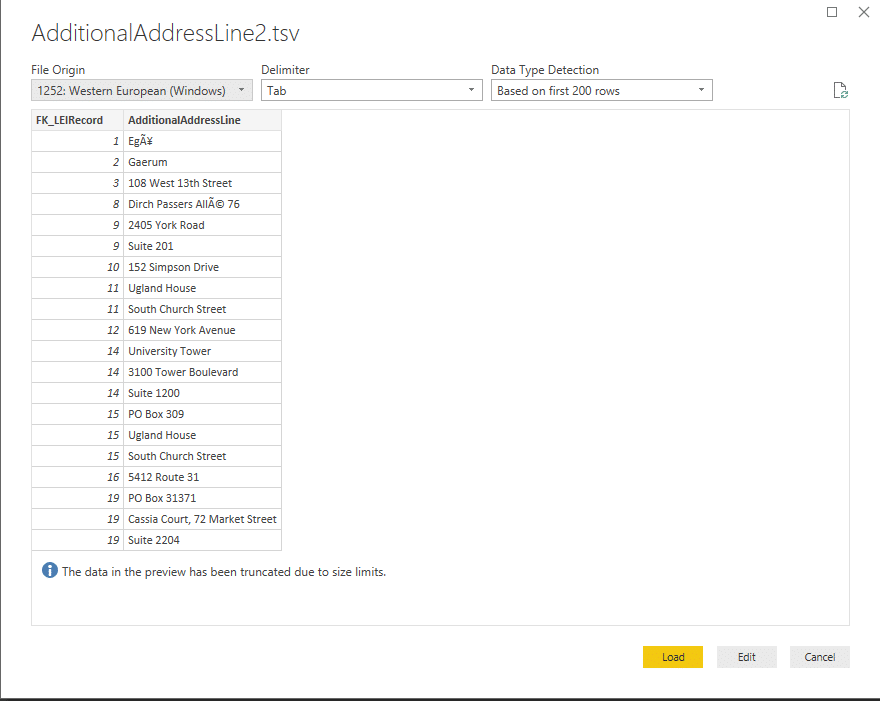Select the 'Suite 201' cell
This screenshot has height=701, width=880.
[x=202, y=246]
